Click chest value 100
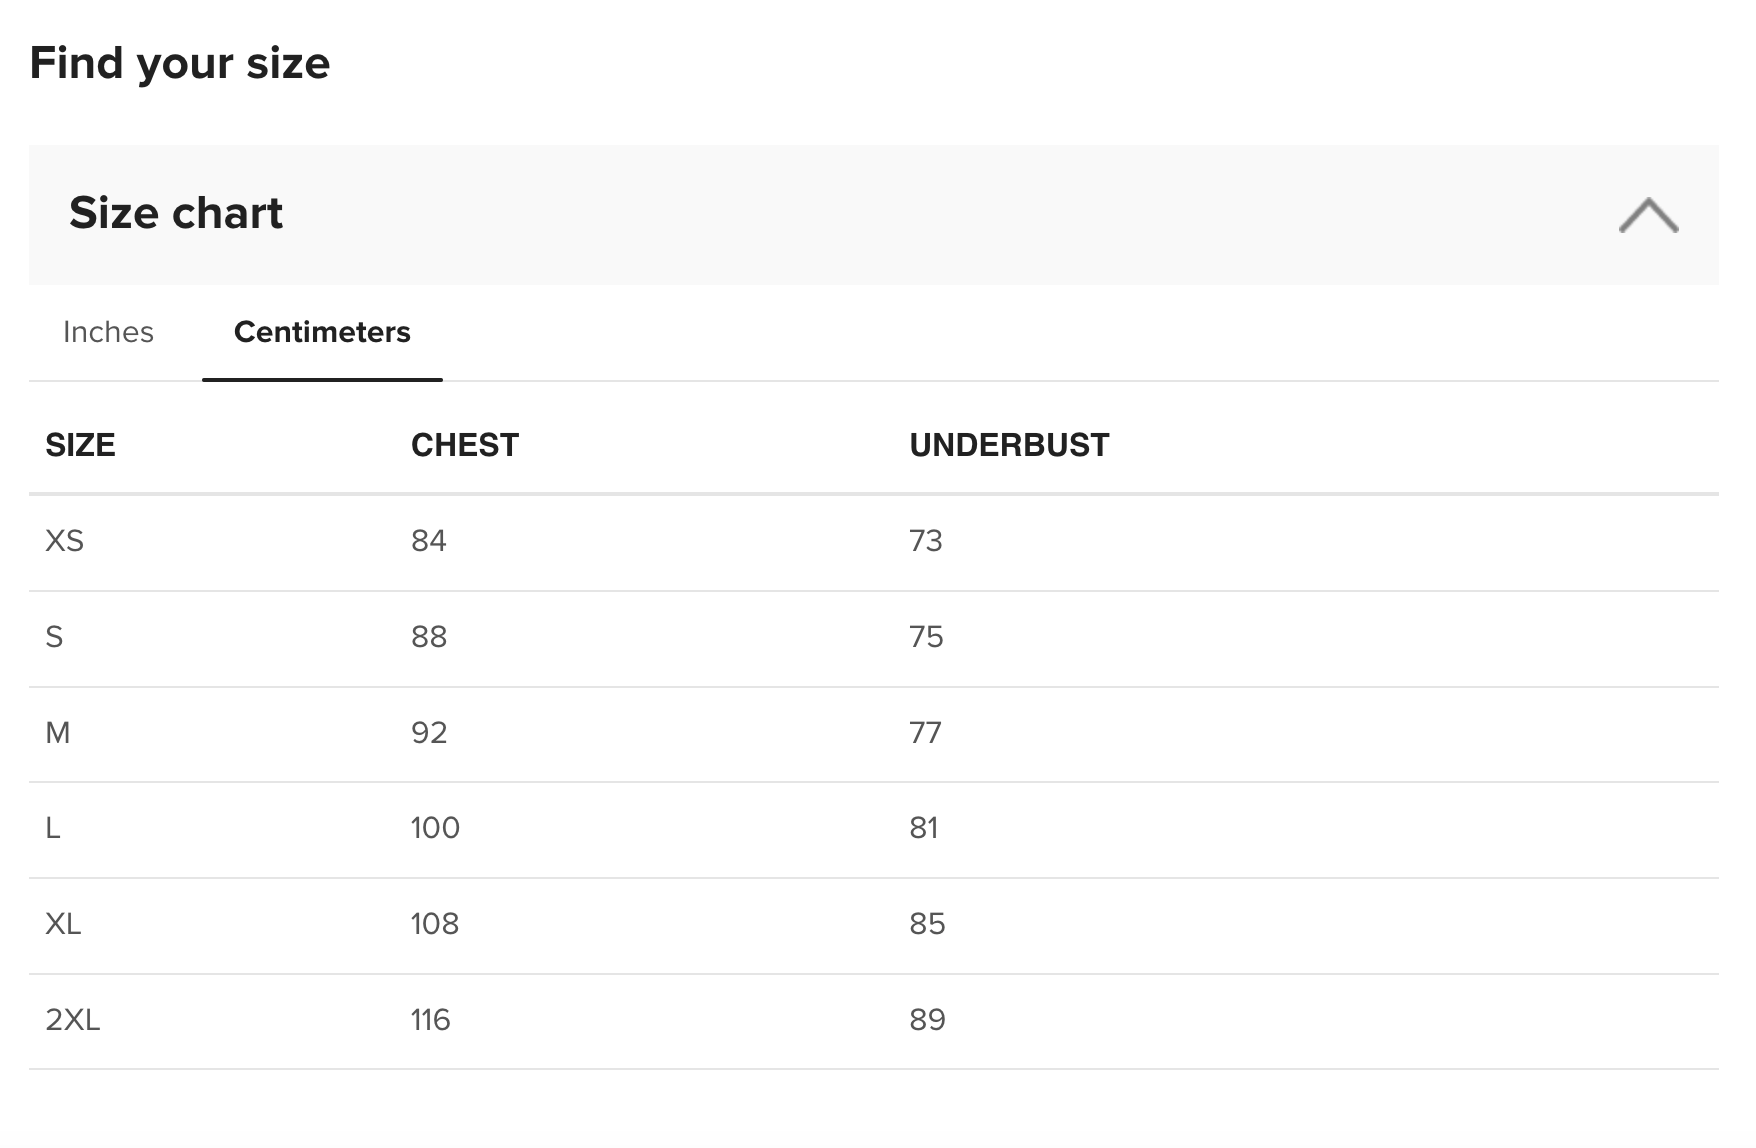This screenshot has height=1148, width=1756. 435,828
